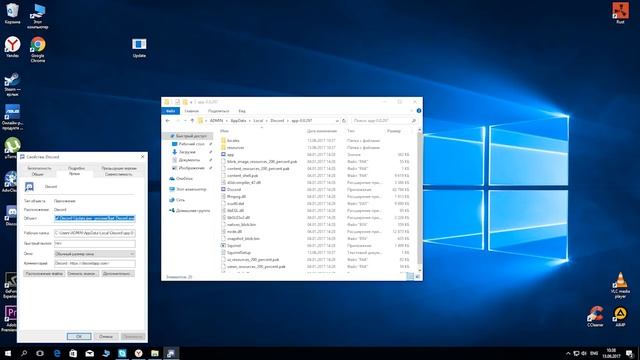Open File Explorer taskbar icon
The width and height of the screenshot is (640, 360).
pos(155,353)
